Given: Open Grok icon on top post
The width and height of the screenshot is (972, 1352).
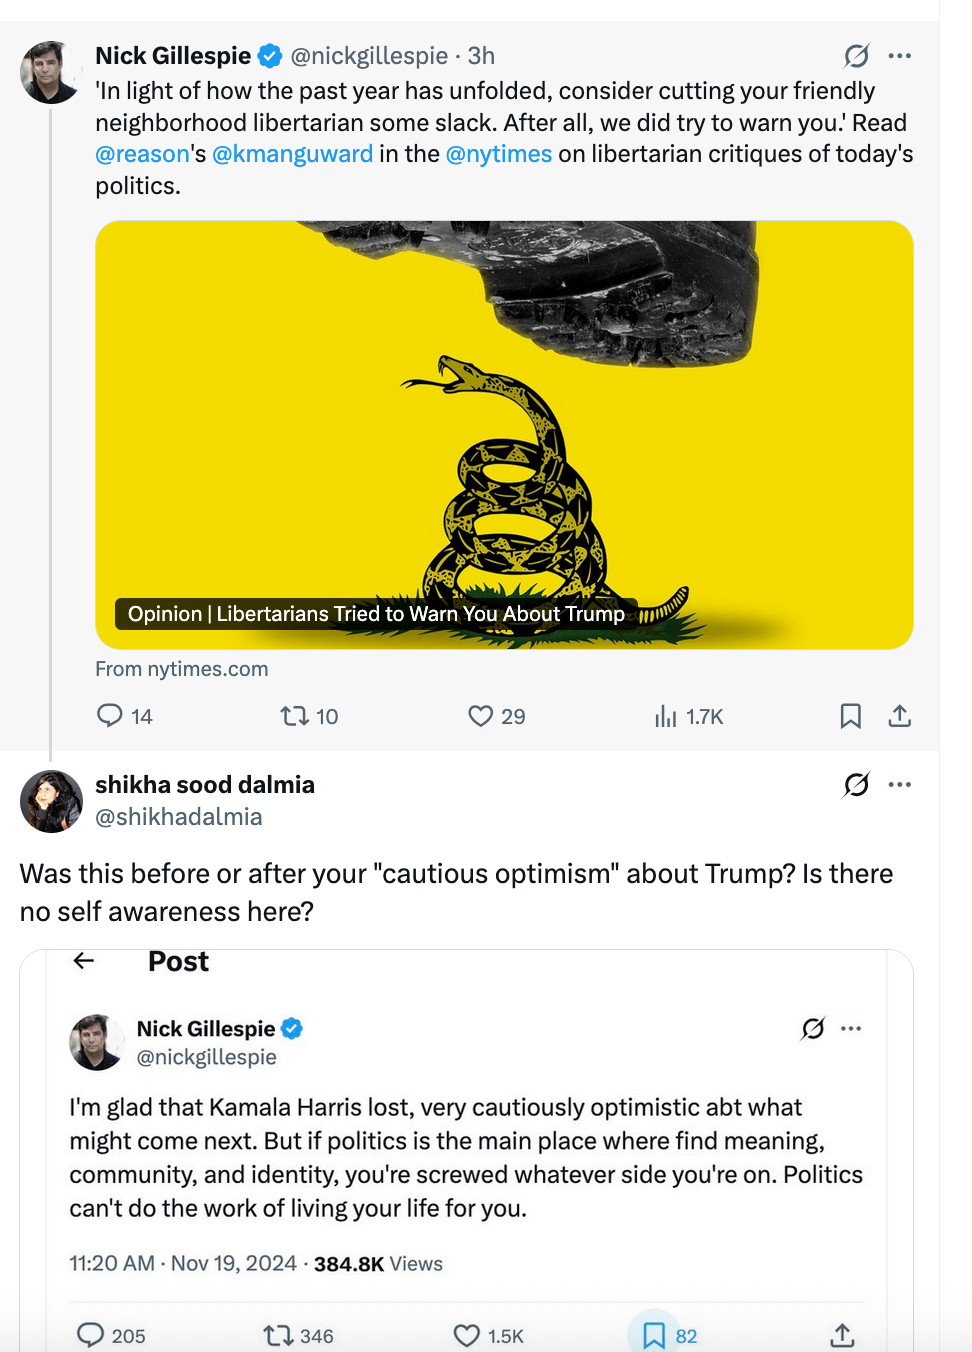Looking at the screenshot, I should tap(856, 56).
